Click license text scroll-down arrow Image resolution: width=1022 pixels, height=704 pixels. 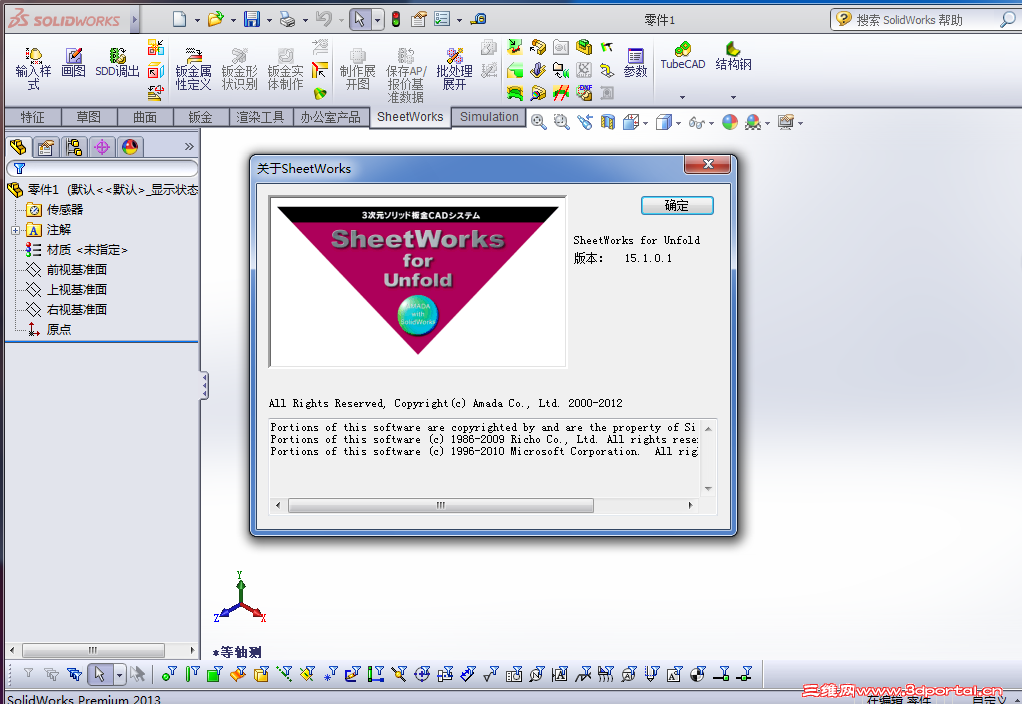[708, 489]
